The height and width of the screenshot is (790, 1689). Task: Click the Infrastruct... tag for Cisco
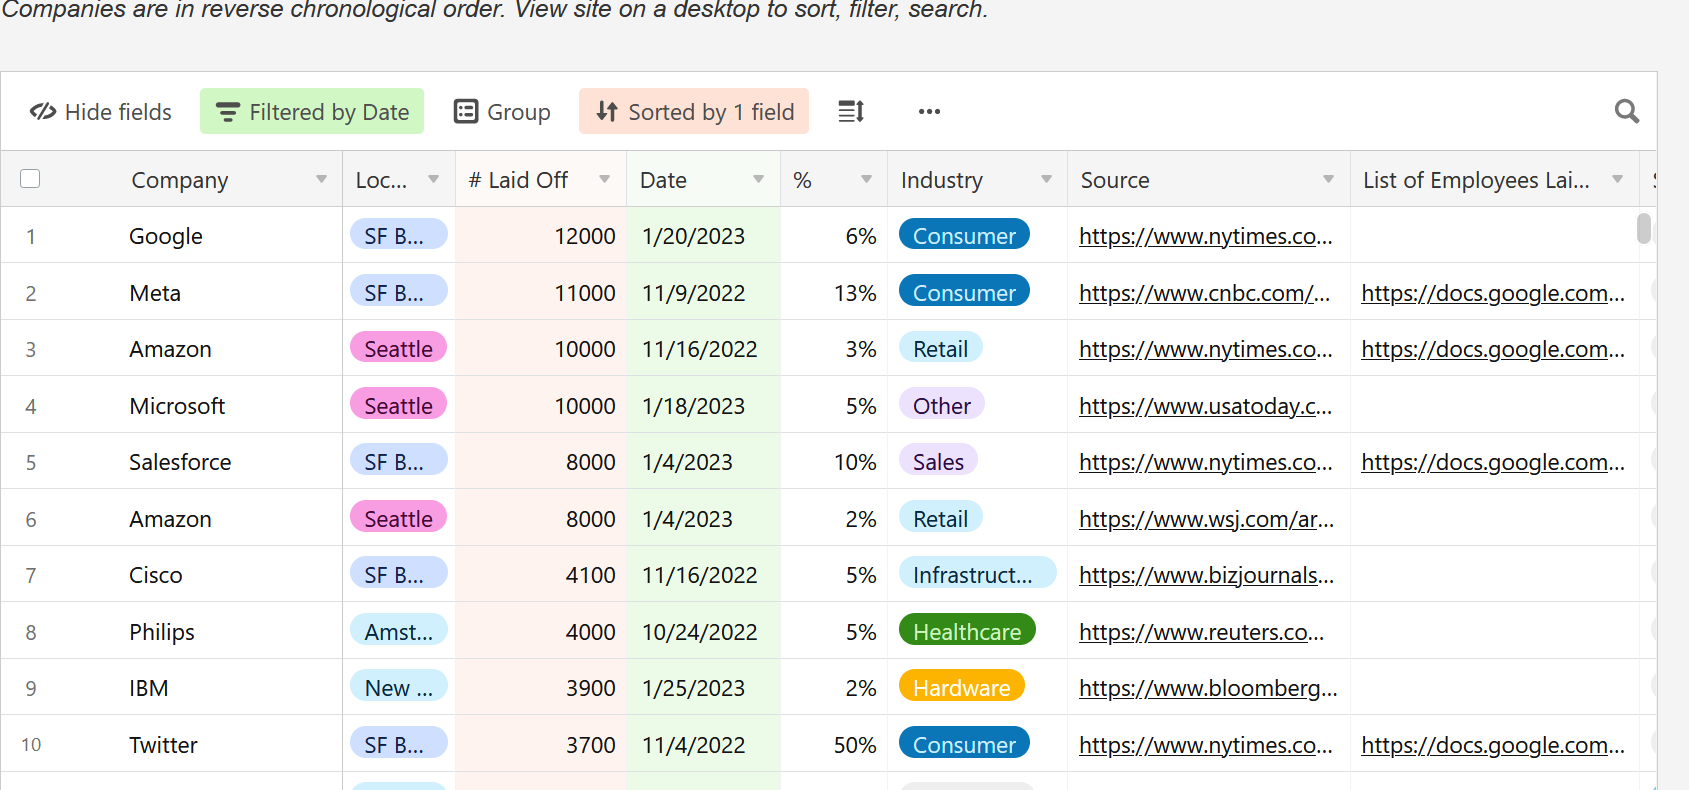pyautogui.click(x=977, y=574)
